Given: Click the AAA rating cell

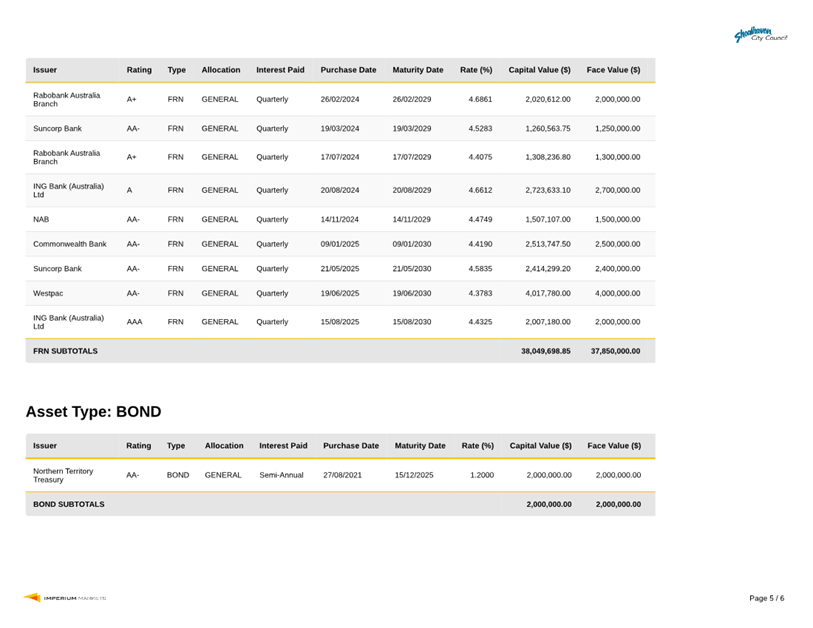Looking at the screenshot, I should click(x=134, y=322).
